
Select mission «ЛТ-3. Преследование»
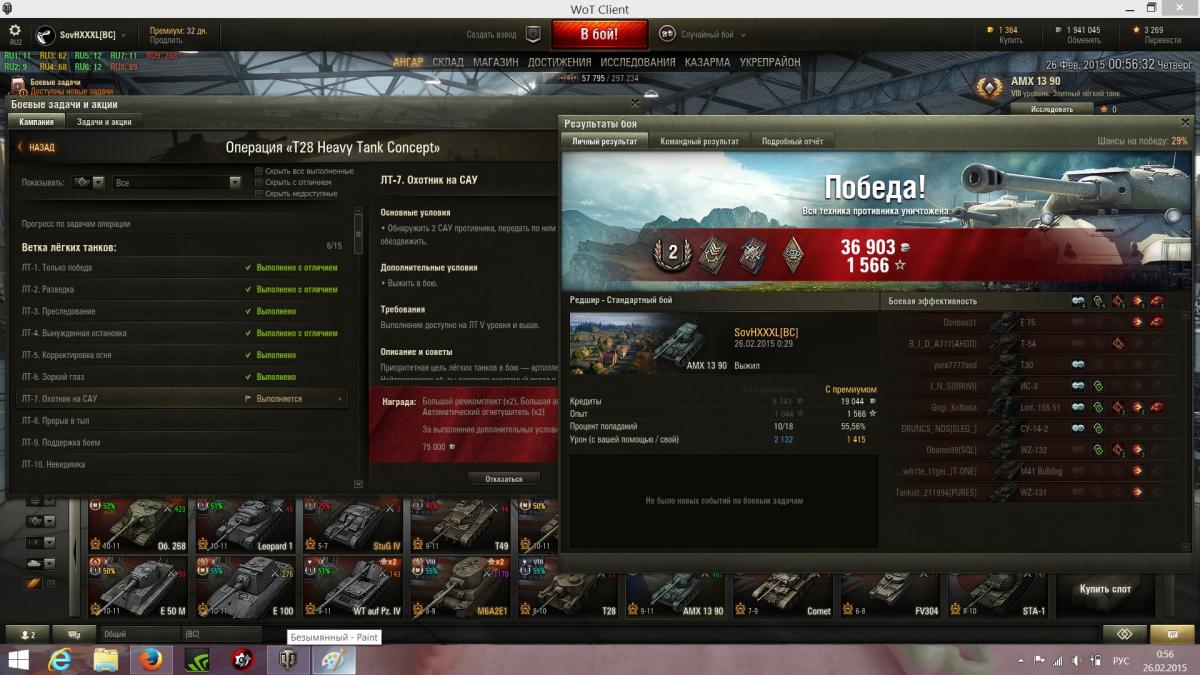pyautogui.click(x=182, y=311)
